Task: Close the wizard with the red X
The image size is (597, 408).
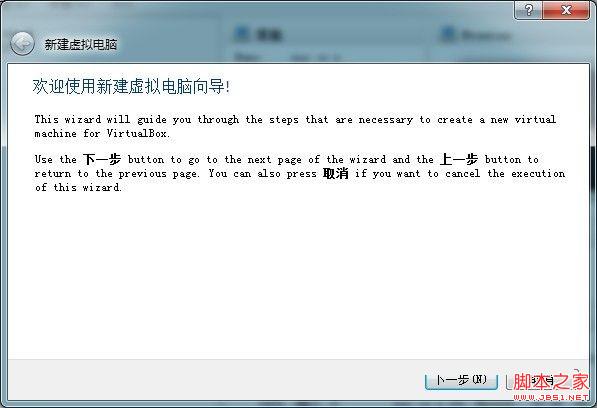Action: pyautogui.click(x=566, y=10)
